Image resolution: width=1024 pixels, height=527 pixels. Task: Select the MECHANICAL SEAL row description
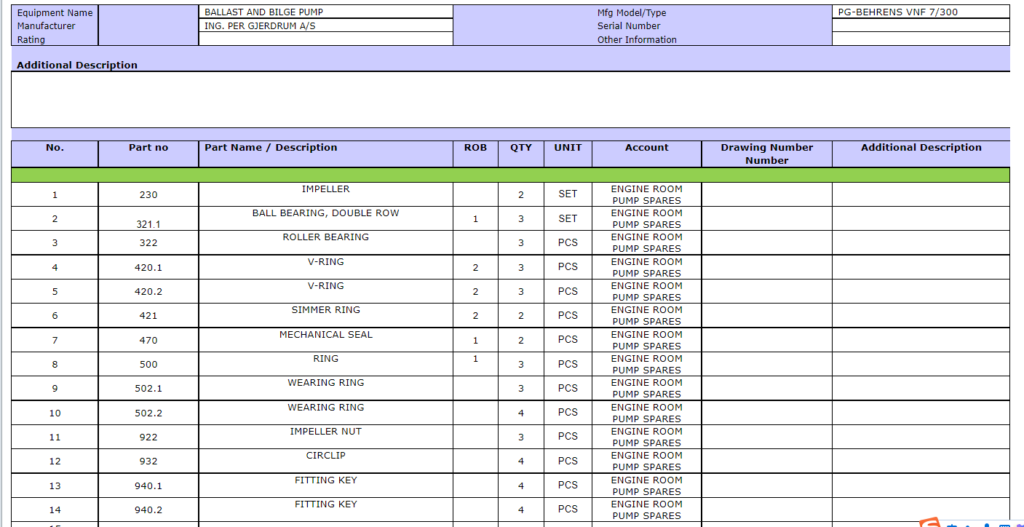click(x=326, y=340)
